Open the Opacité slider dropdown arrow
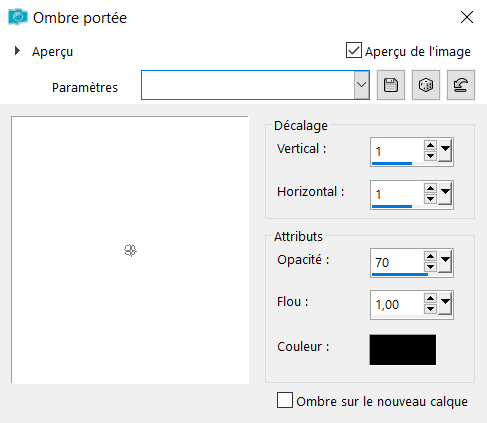 click(446, 262)
